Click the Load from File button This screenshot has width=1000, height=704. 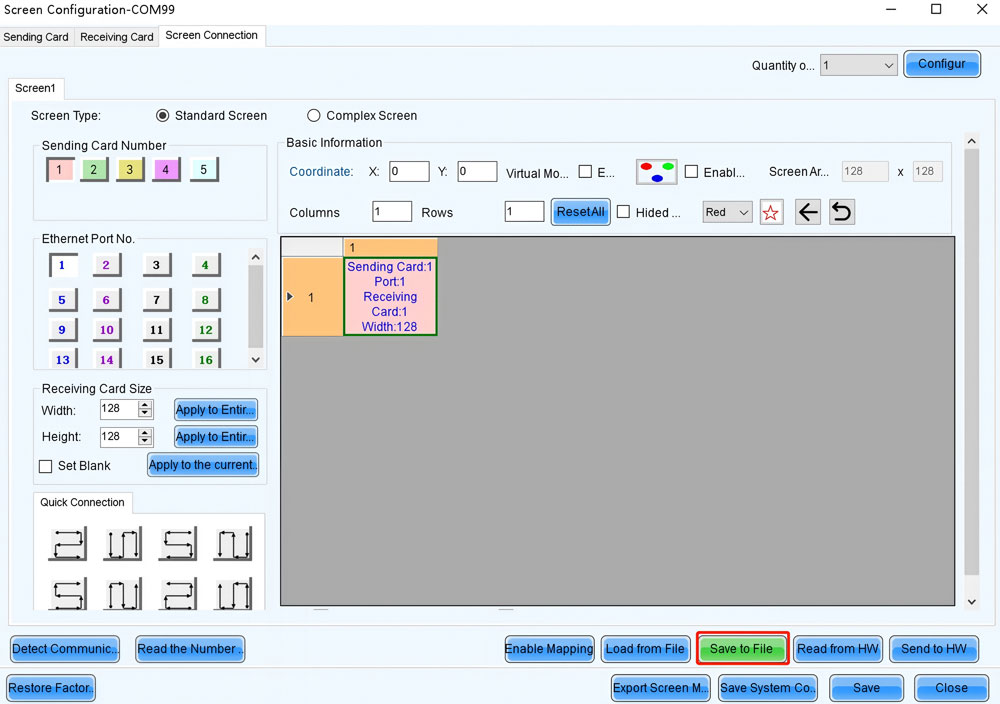tap(645, 649)
